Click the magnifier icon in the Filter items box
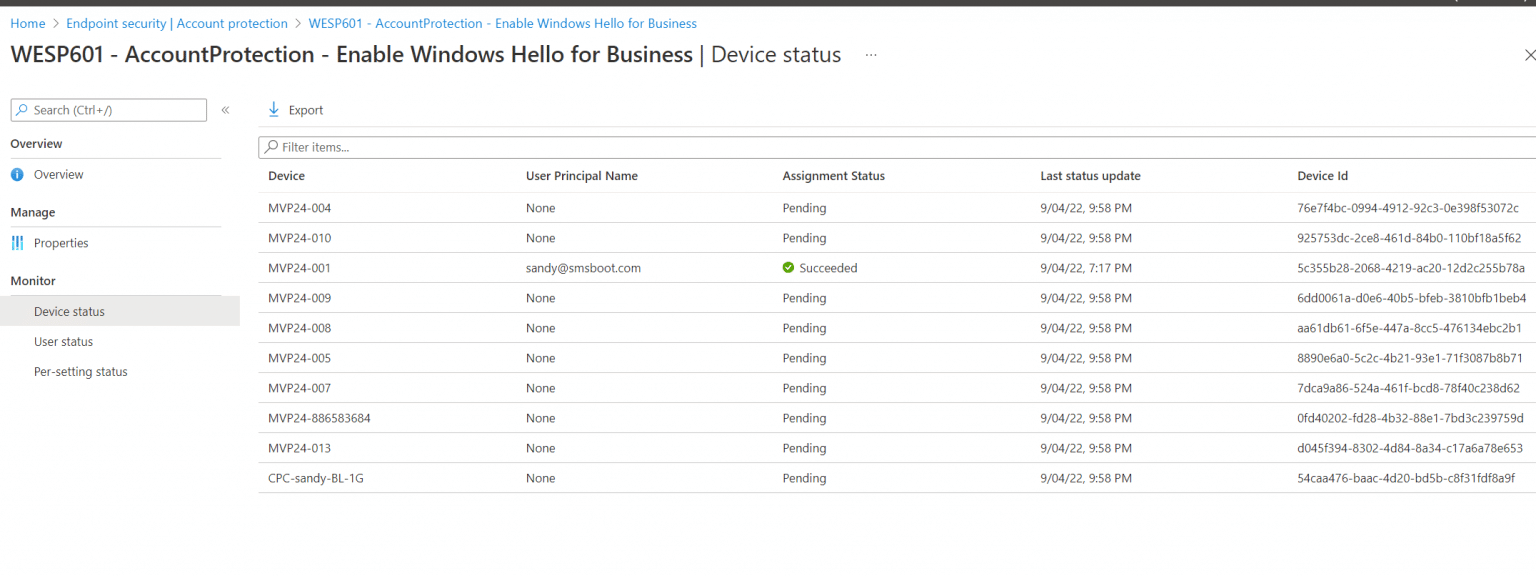This screenshot has height=576, width=1536. point(271,146)
